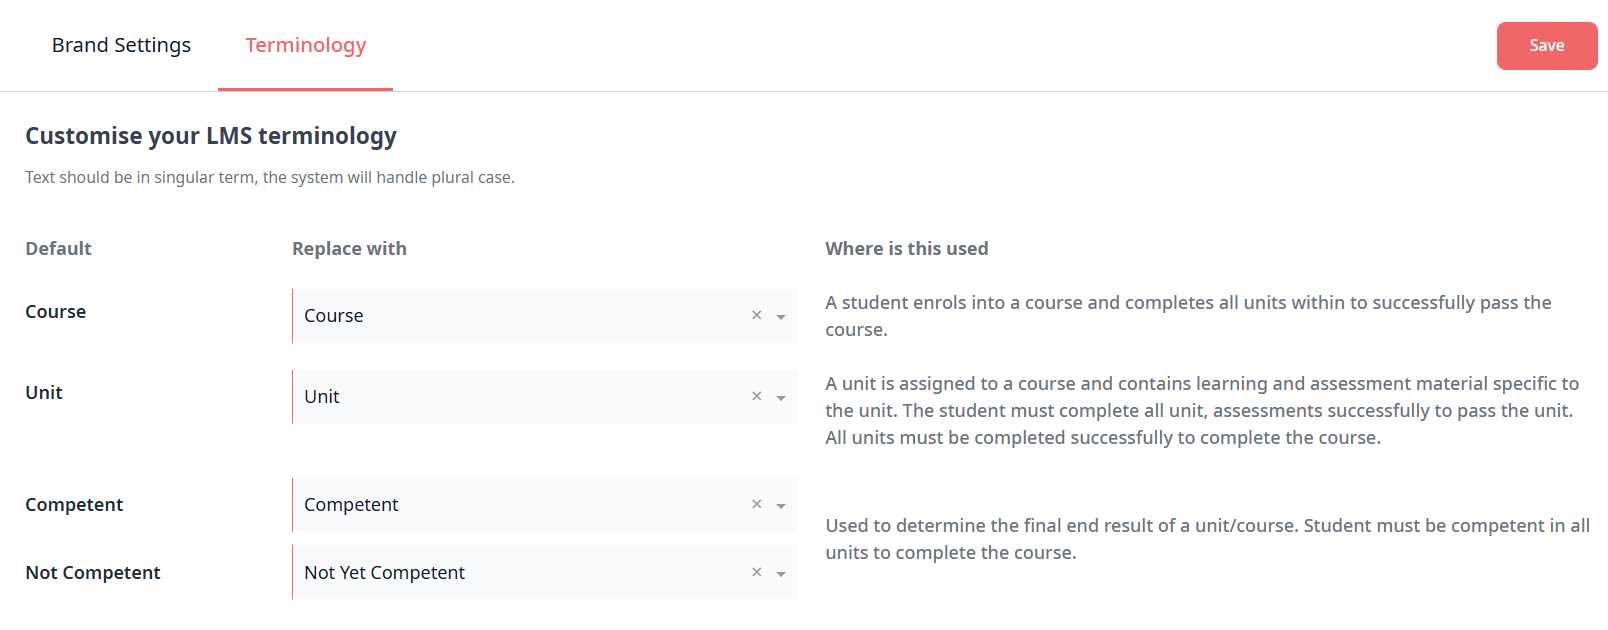1608x630 pixels.
Task: Click the Not Competent default label
Action: pyautogui.click(x=93, y=573)
